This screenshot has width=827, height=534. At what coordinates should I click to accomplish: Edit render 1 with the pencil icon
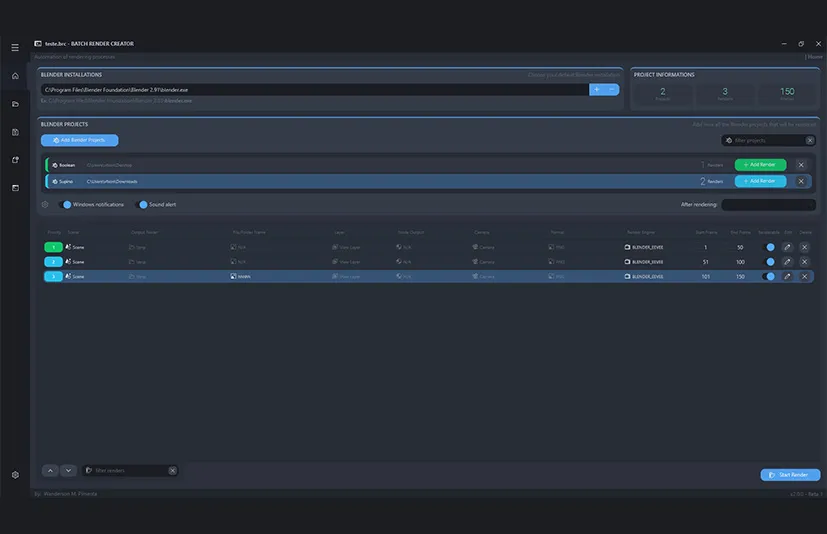tap(787, 247)
